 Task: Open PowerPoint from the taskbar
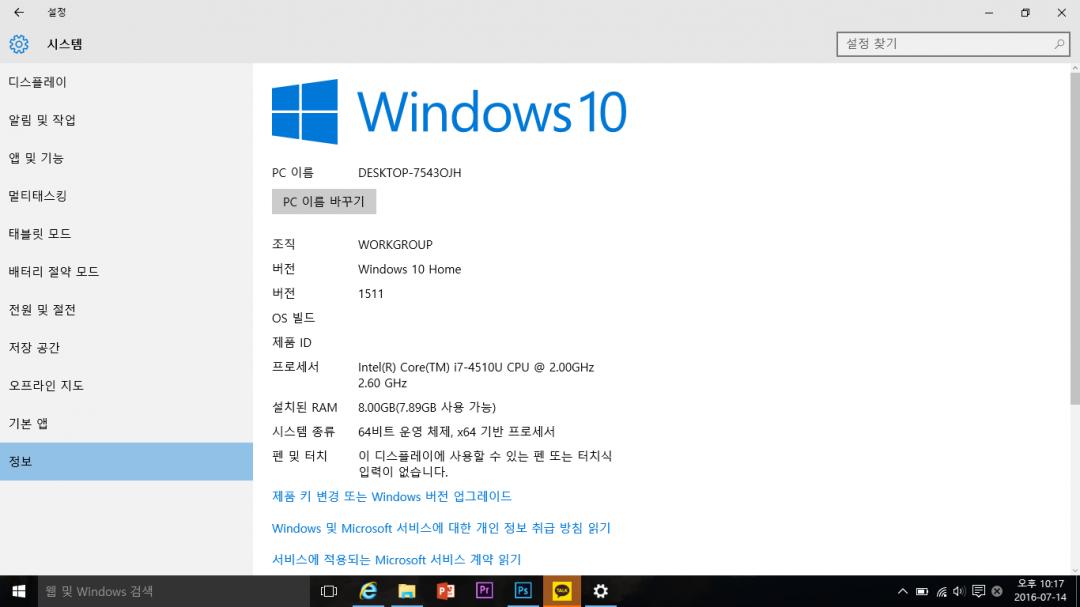coord(446,591)
